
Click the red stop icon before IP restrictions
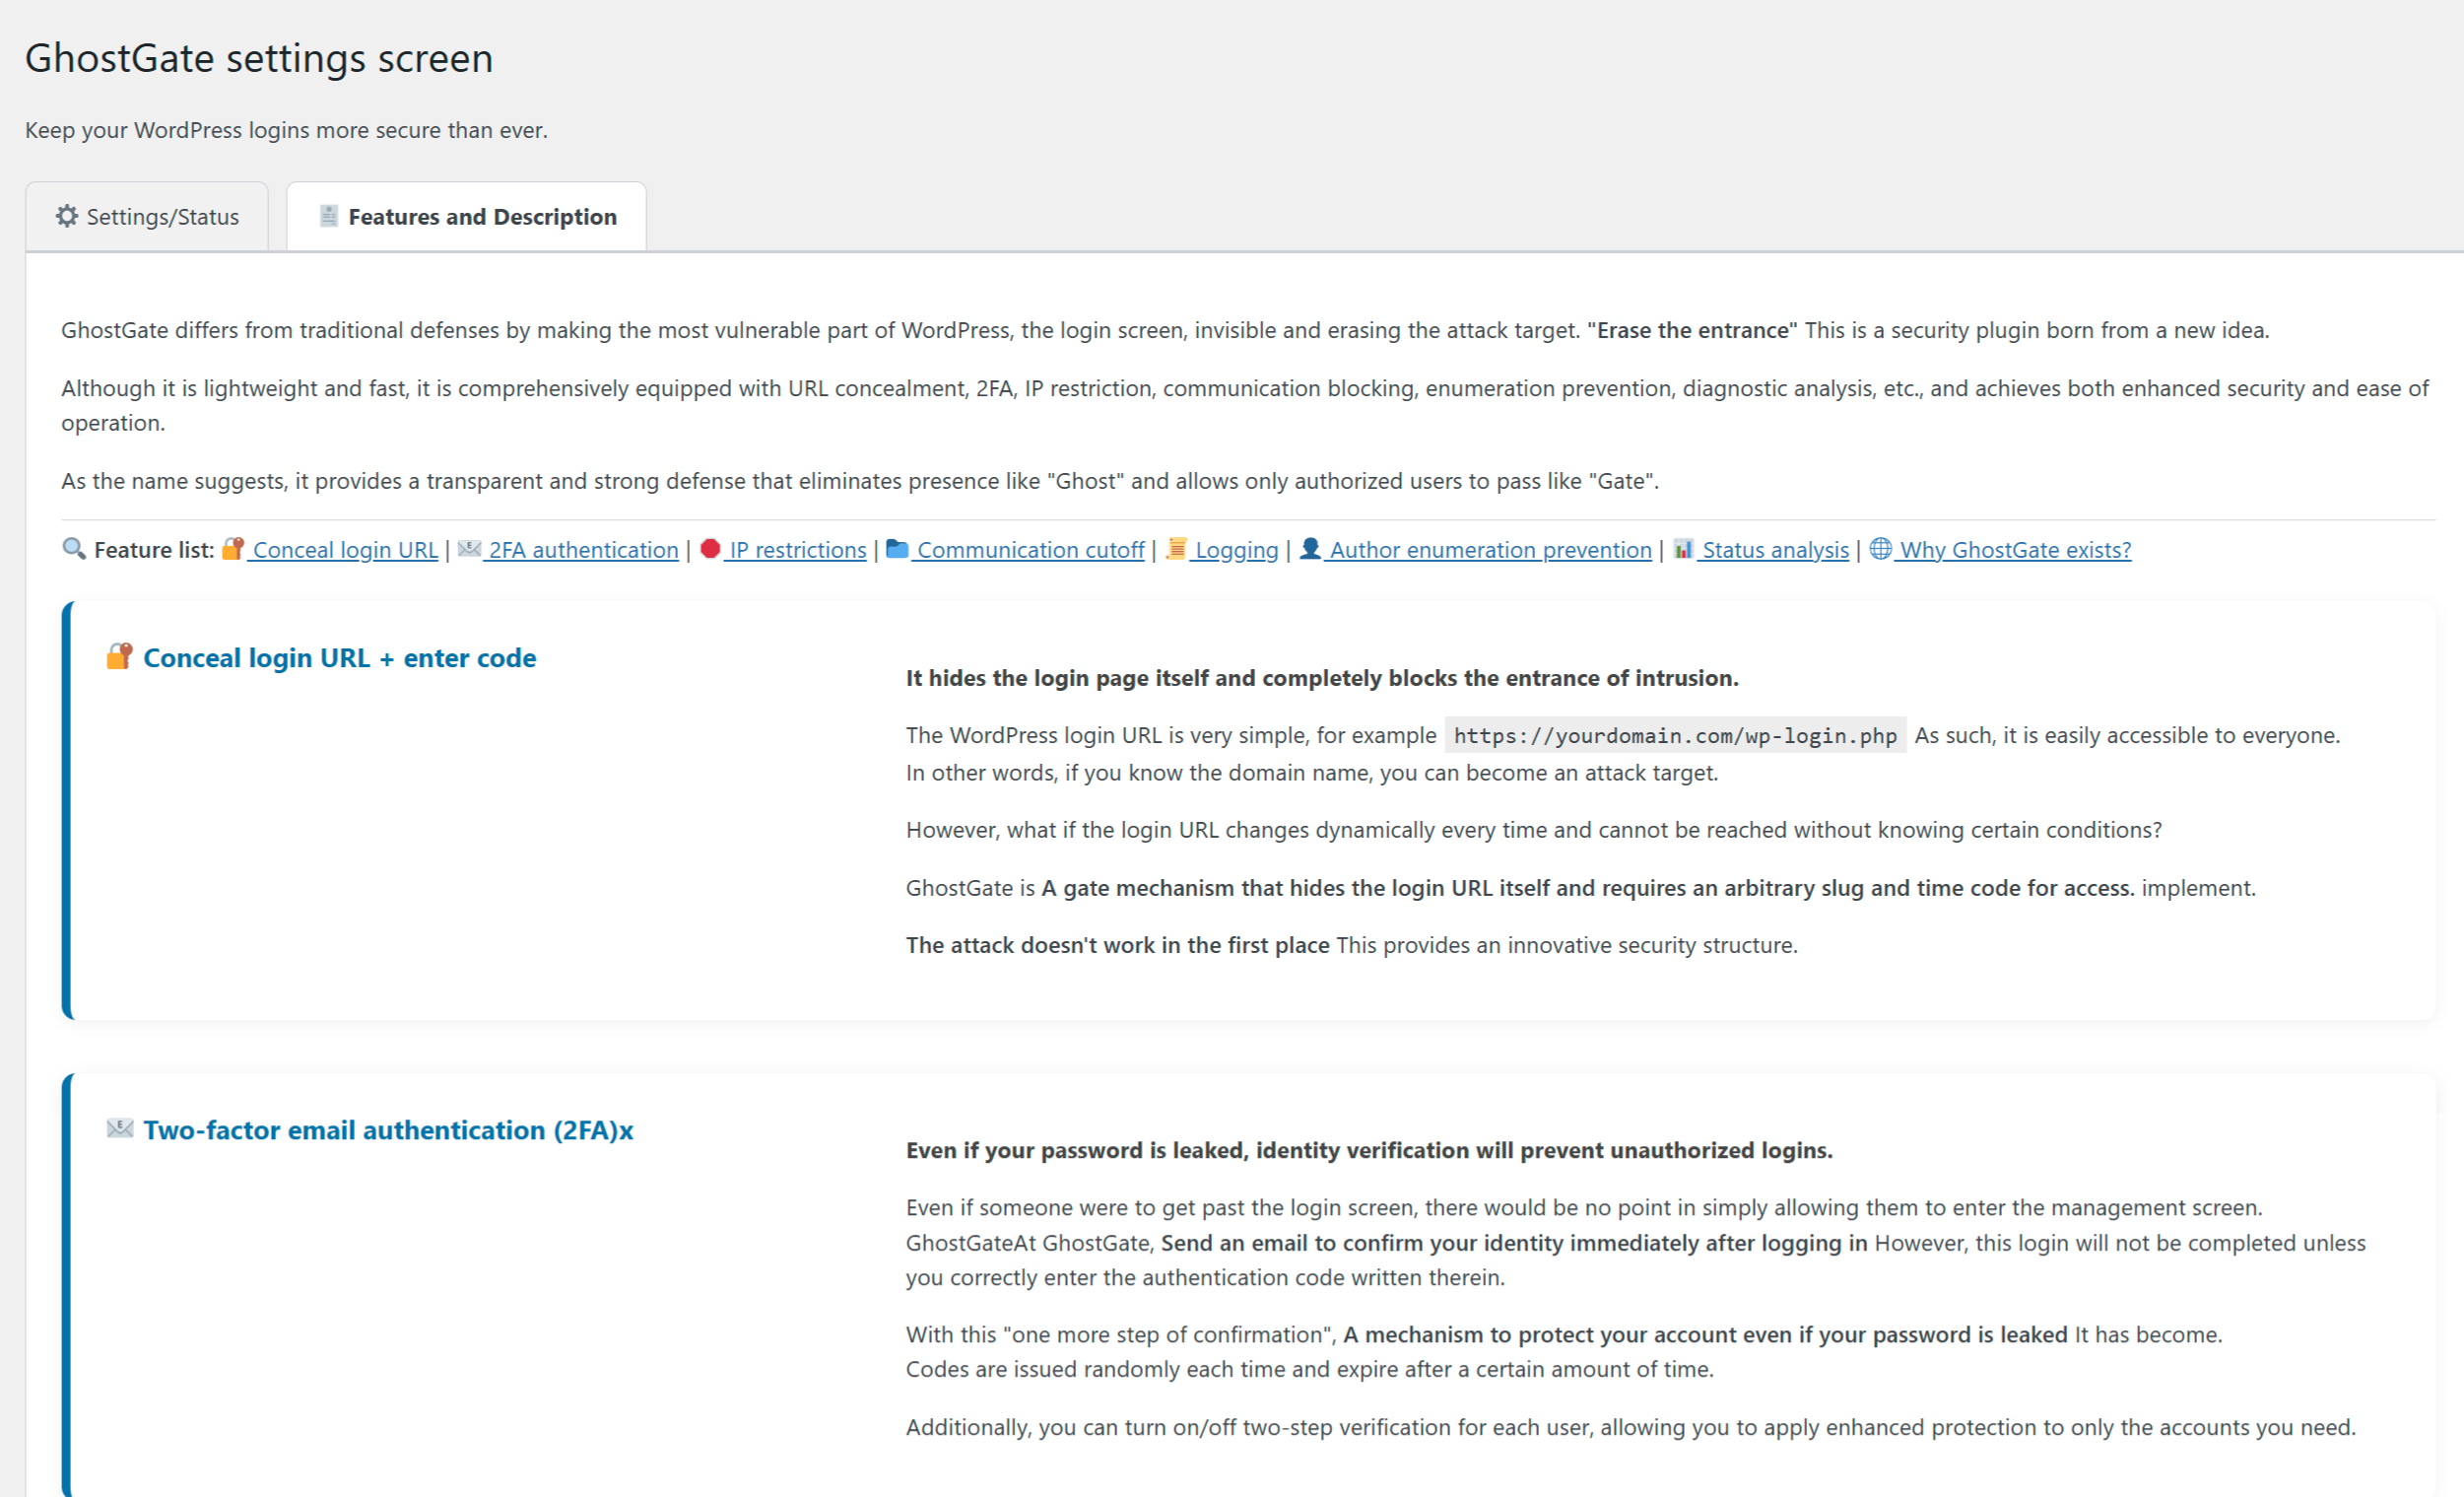coord(711,549)
